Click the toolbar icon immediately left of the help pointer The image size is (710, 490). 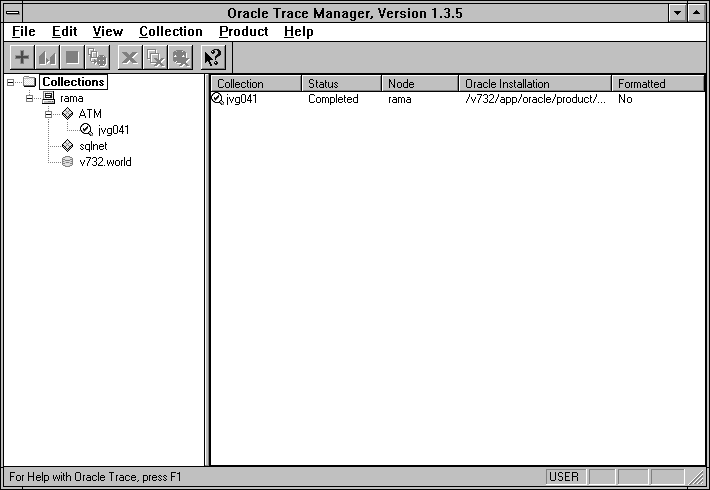click(181, 58)
